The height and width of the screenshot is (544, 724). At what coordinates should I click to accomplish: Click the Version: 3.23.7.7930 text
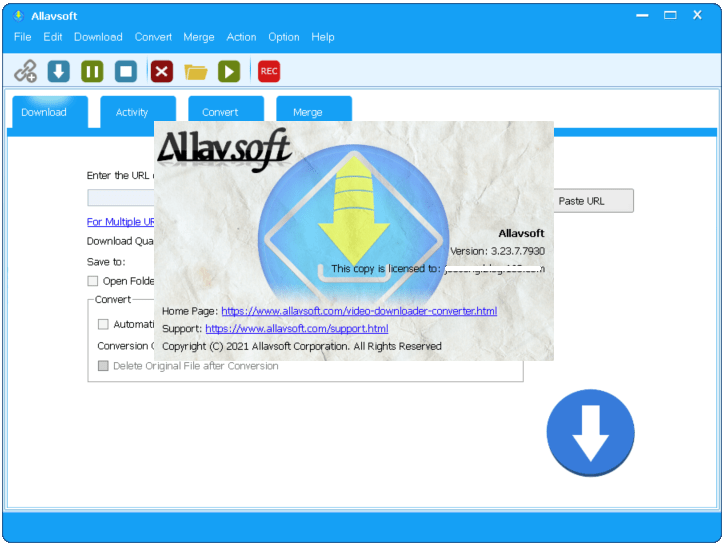pos(497,251)
